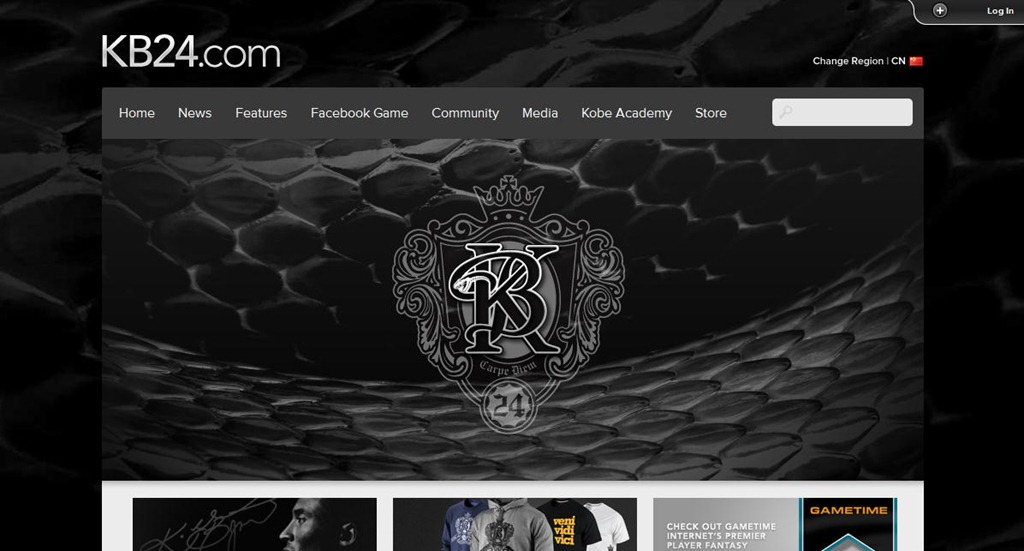Viewport: 1024px width, 551px height.
Task: Open the Change Region selector
Action: pyautogui.click(x=848, y=61)
